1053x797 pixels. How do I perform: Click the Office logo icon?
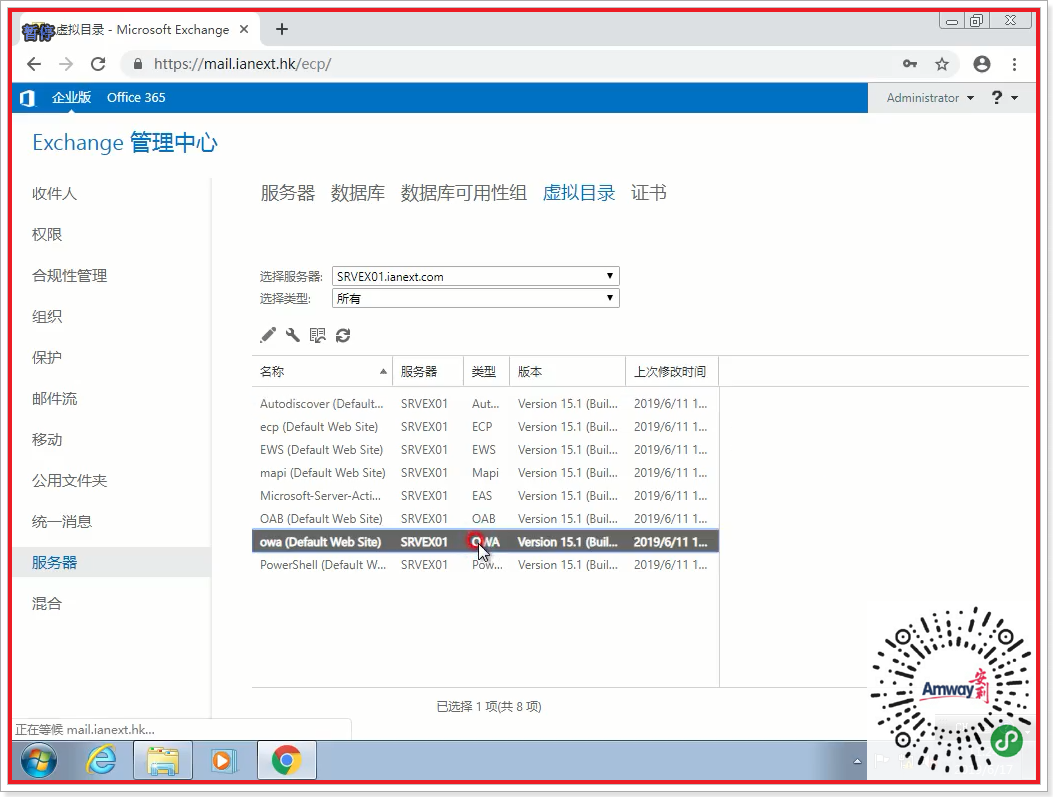28,98
